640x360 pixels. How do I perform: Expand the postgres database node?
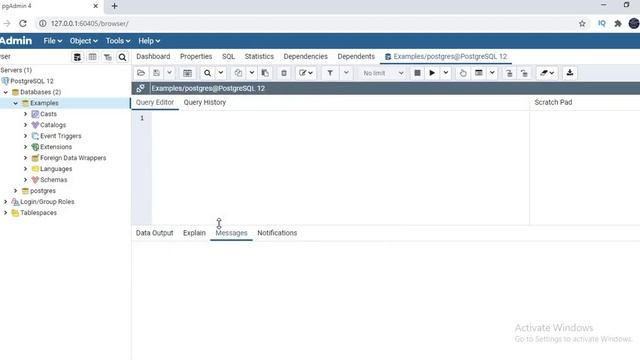(16, 191)
